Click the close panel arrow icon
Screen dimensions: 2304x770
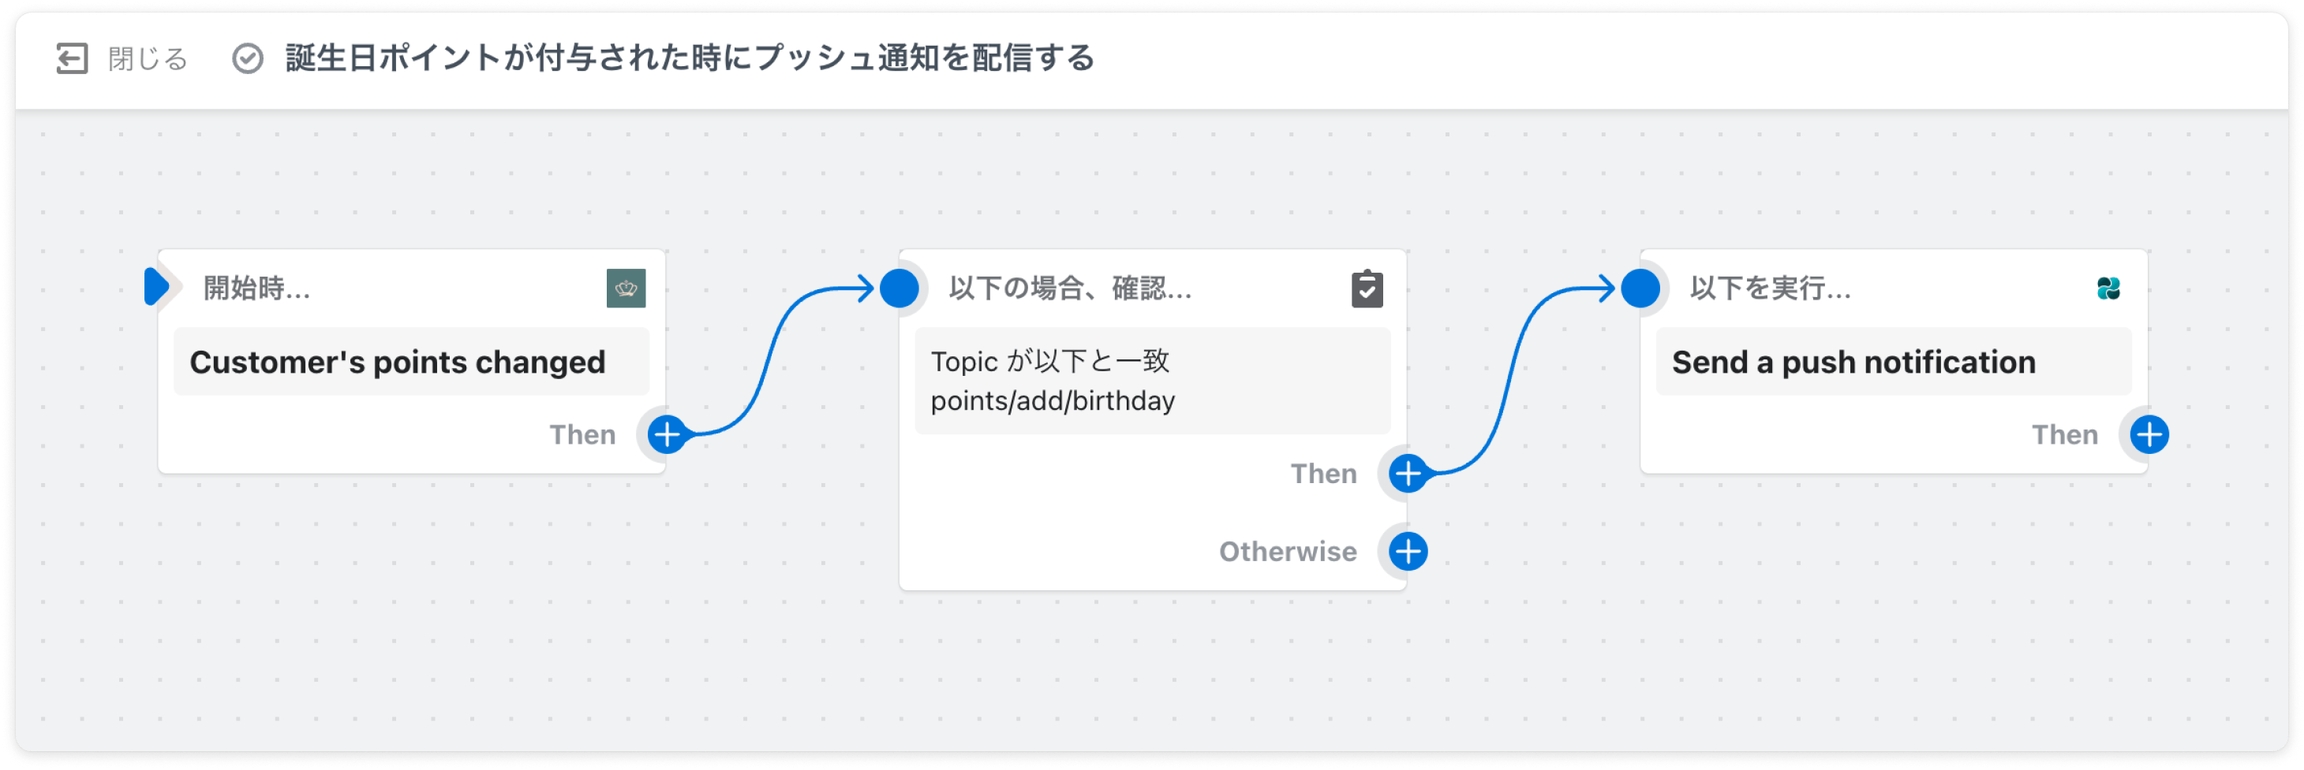(71, 59)
